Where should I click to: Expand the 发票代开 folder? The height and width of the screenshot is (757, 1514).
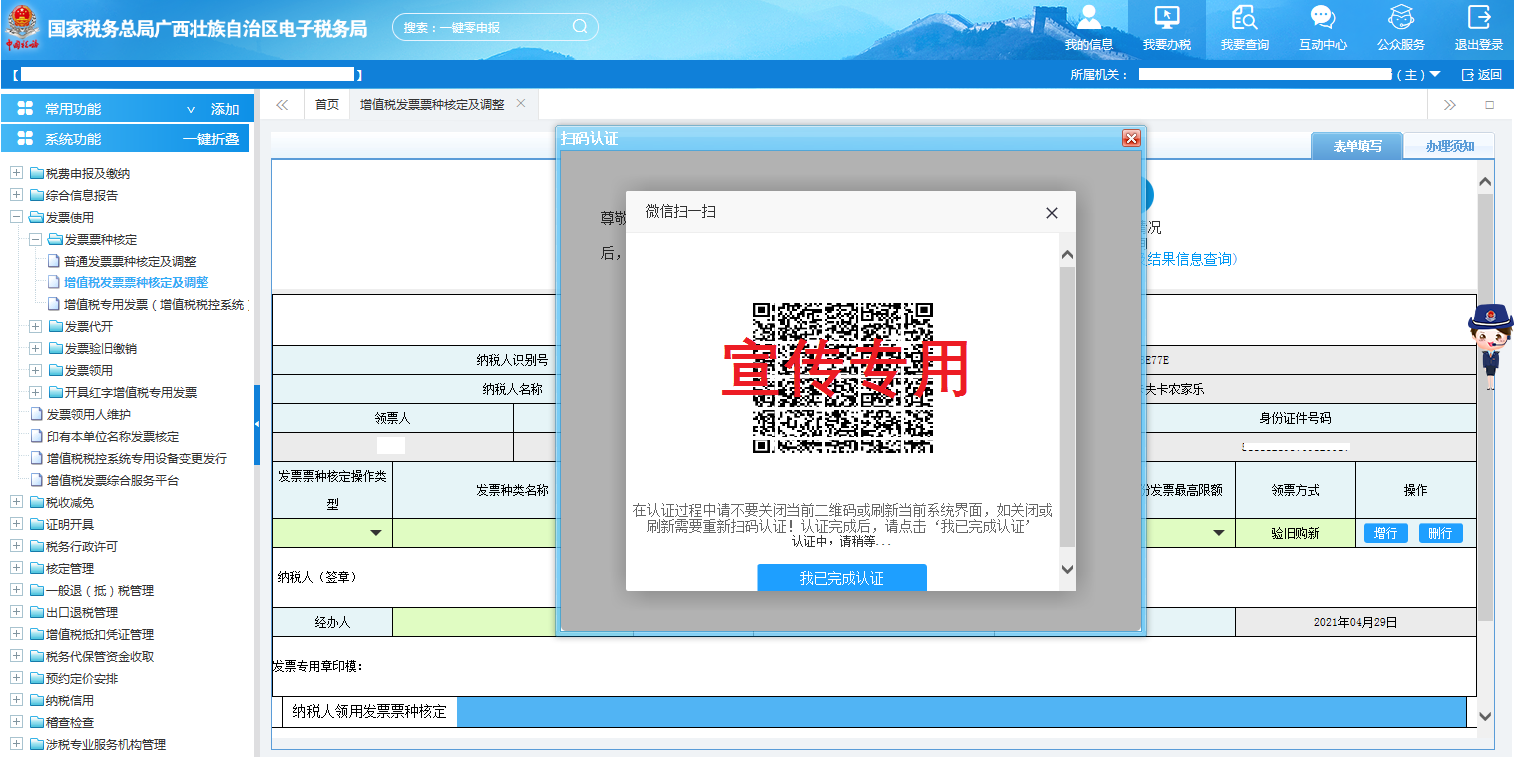35,326
